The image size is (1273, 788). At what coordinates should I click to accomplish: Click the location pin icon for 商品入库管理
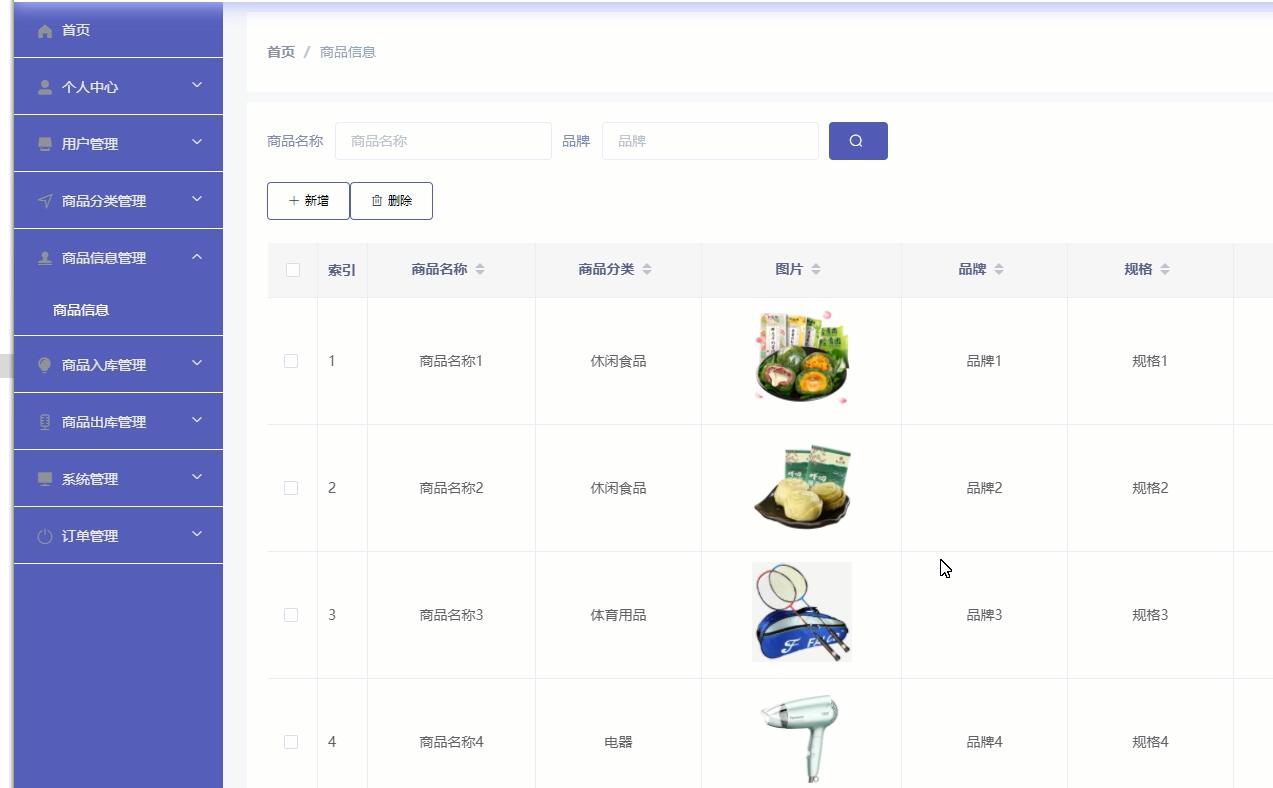[x=44, y=364]
